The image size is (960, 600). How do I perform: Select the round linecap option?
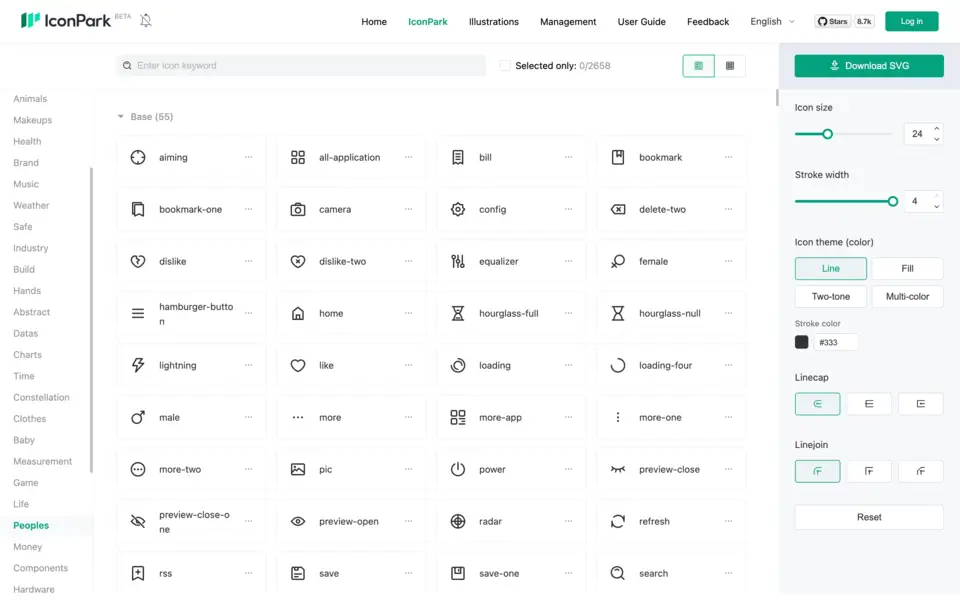pos(817,404)
